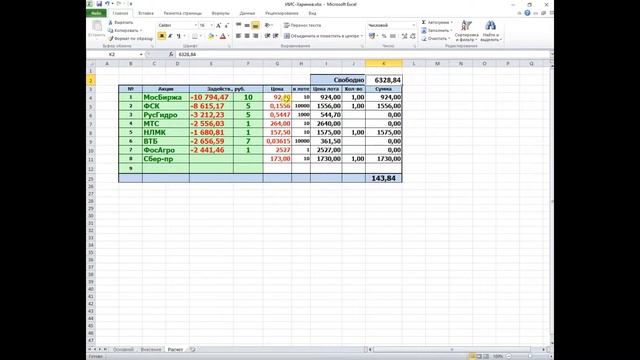Switch to Page Layout (Разметка страницы) tab
This screenshot has width=640, height=360.
coord(182,13)
